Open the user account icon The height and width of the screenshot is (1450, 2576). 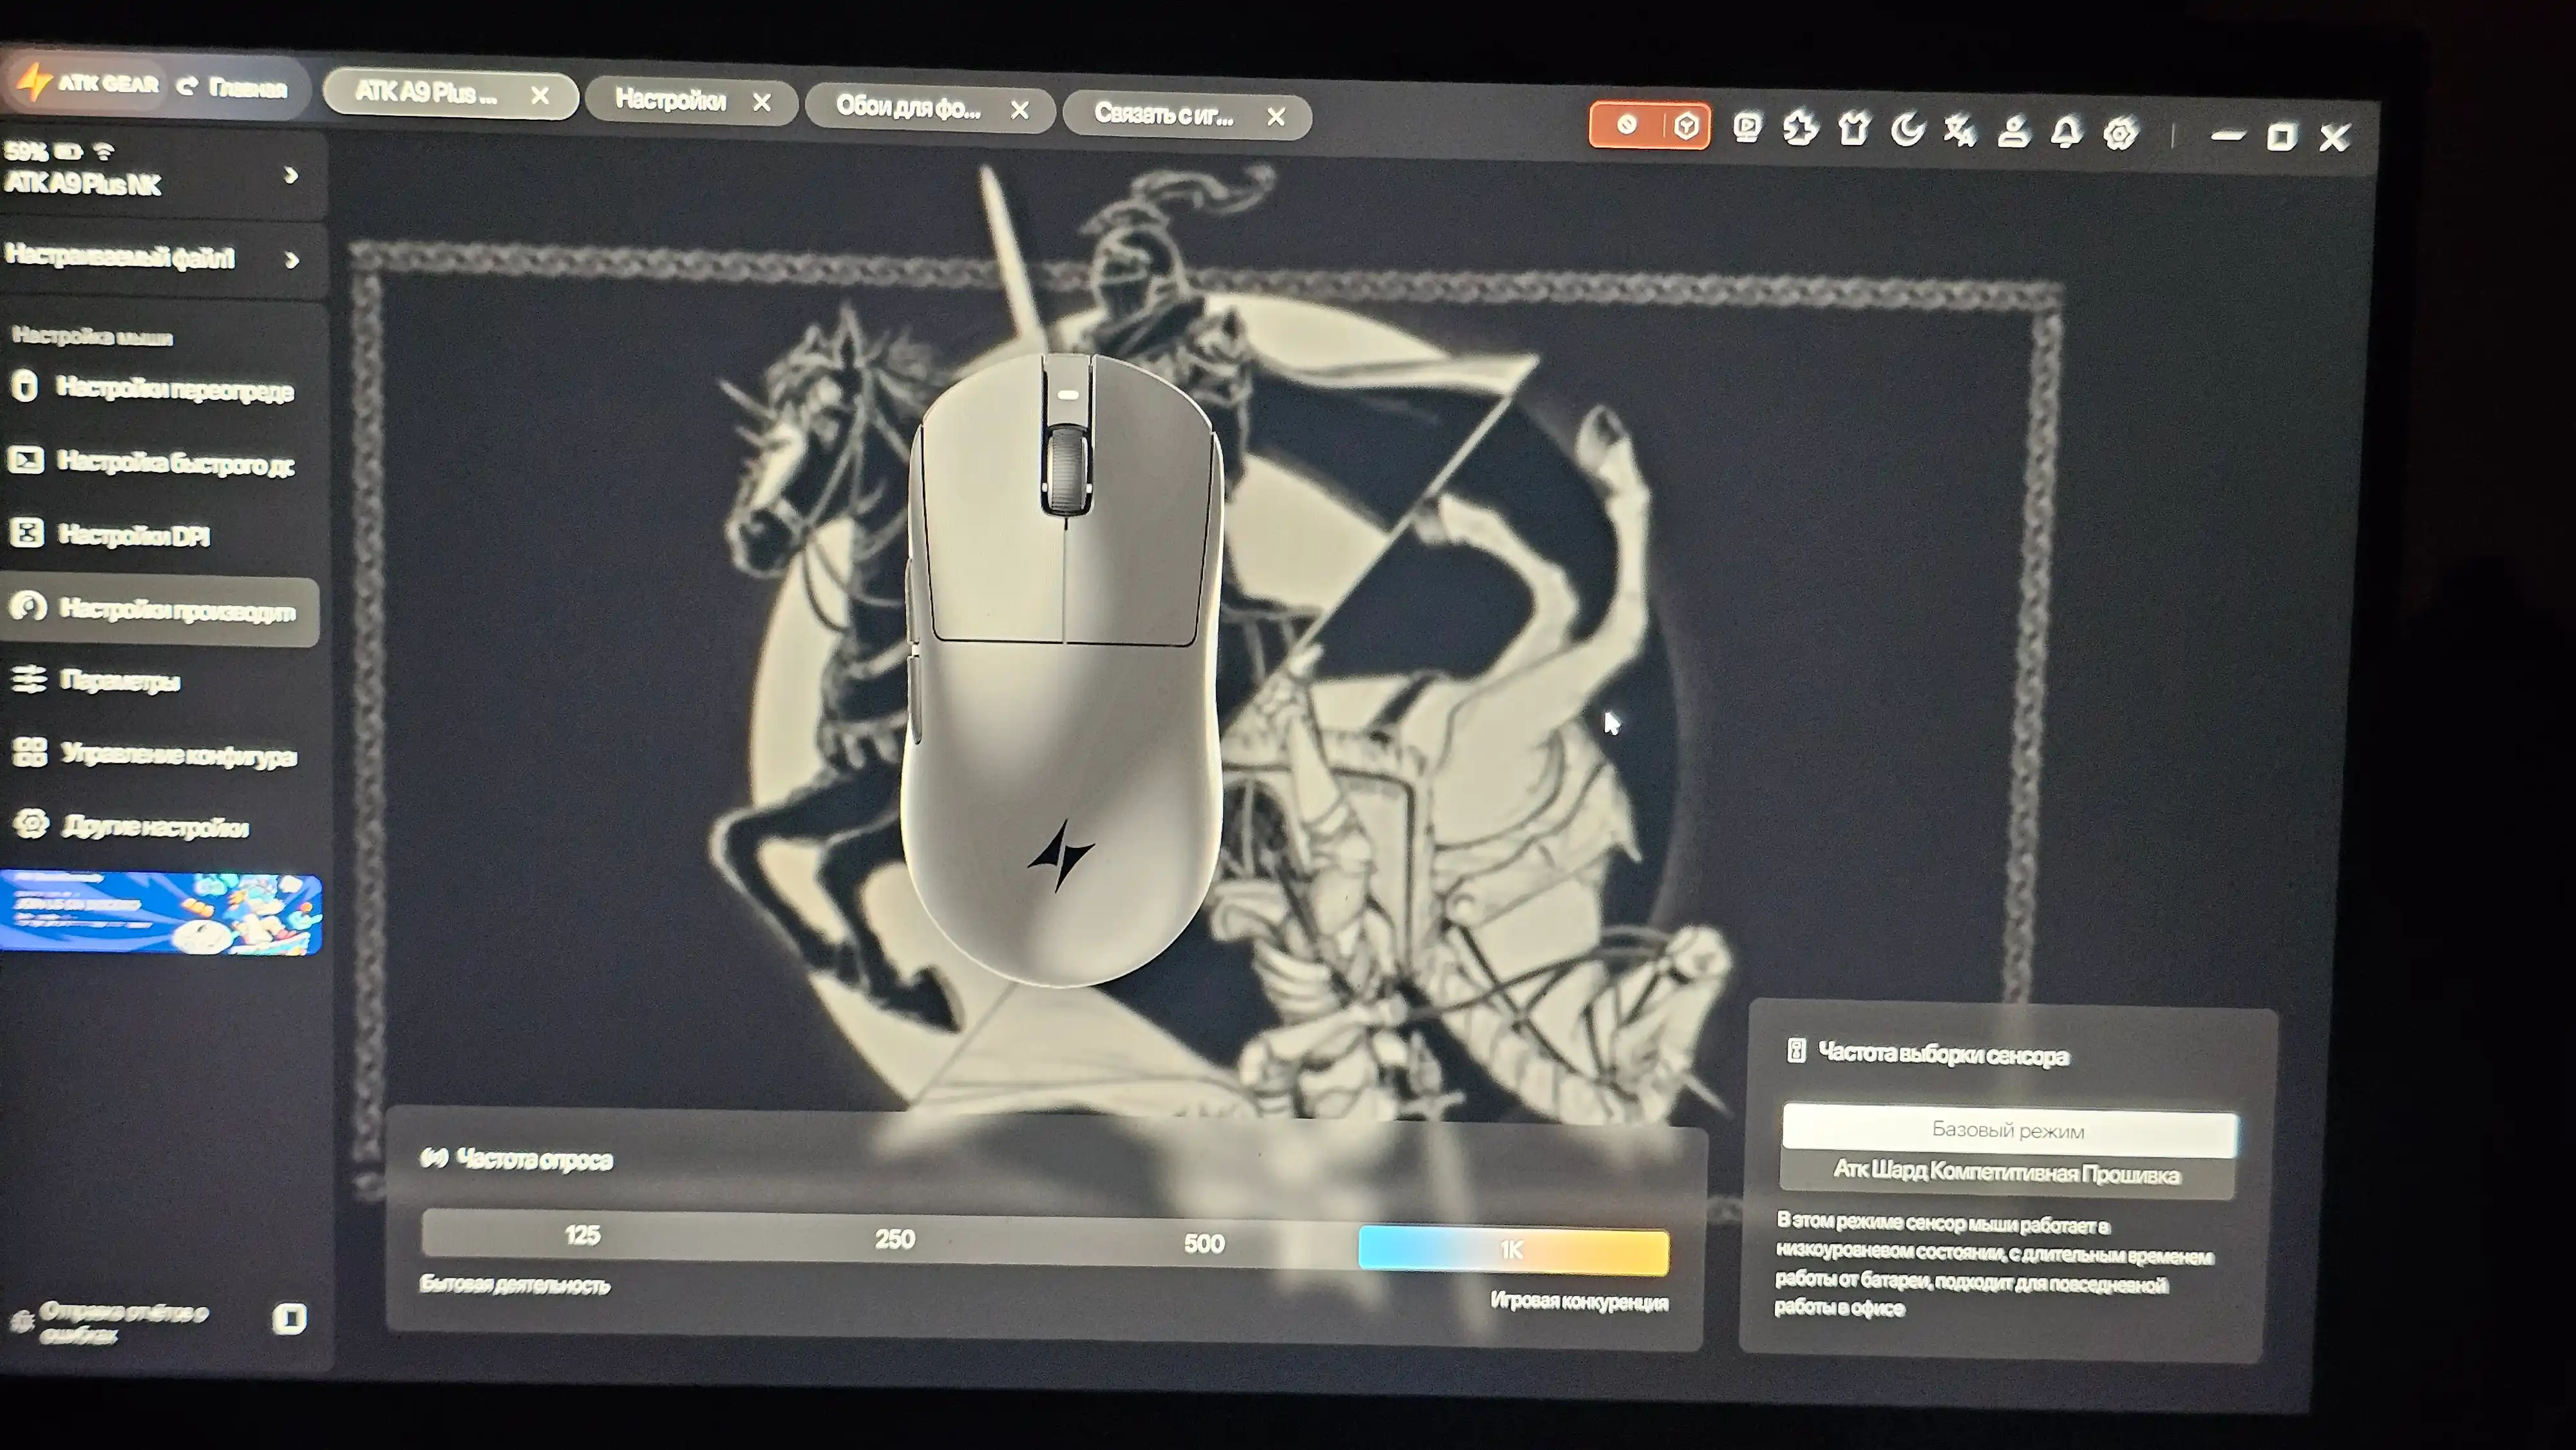[x=2013, y=132]
